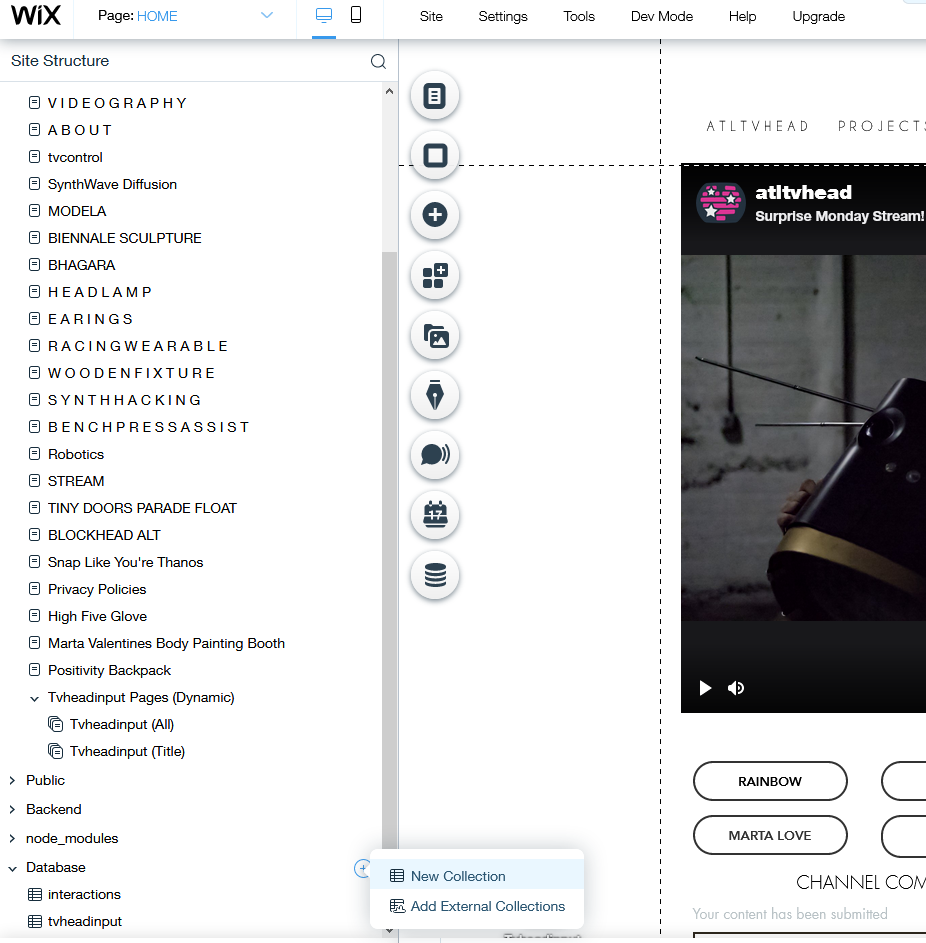Mute the video in preview
The image size is (926, 943).
(736, 688)
